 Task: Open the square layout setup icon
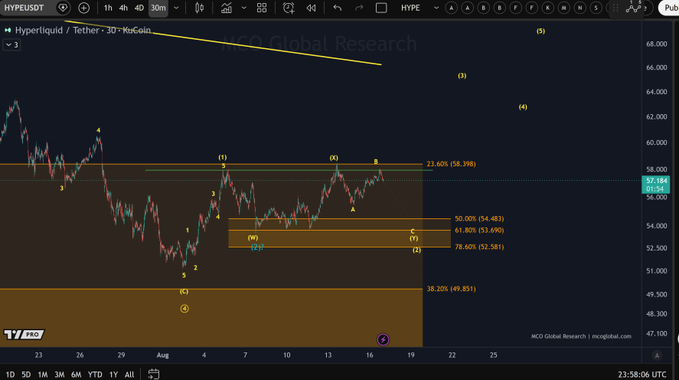(381, 8)
